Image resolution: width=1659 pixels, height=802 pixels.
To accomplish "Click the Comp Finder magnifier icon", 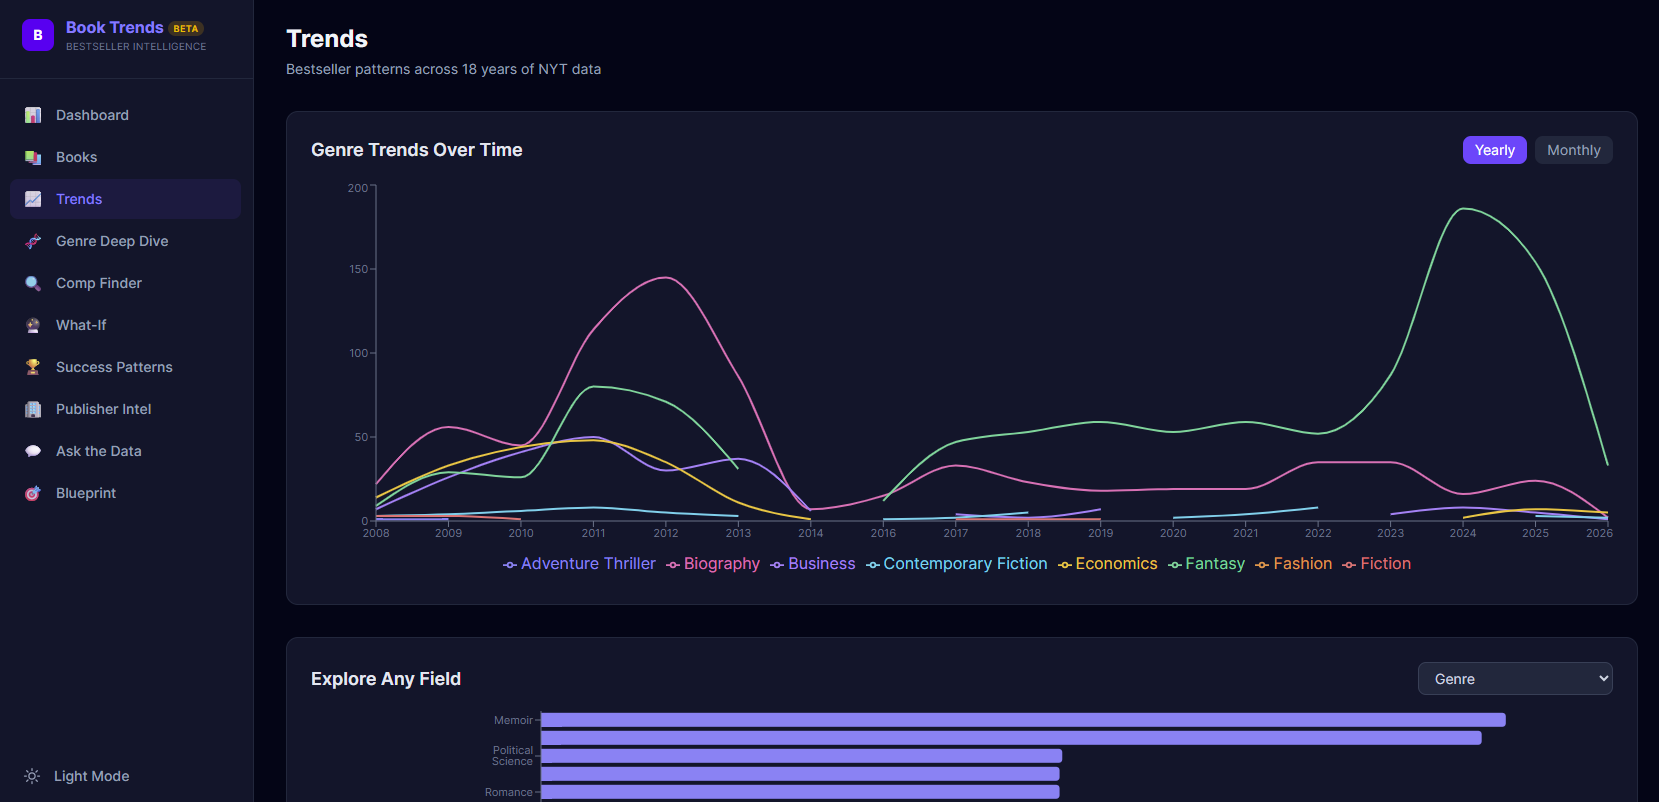I will tap(33, 283).
